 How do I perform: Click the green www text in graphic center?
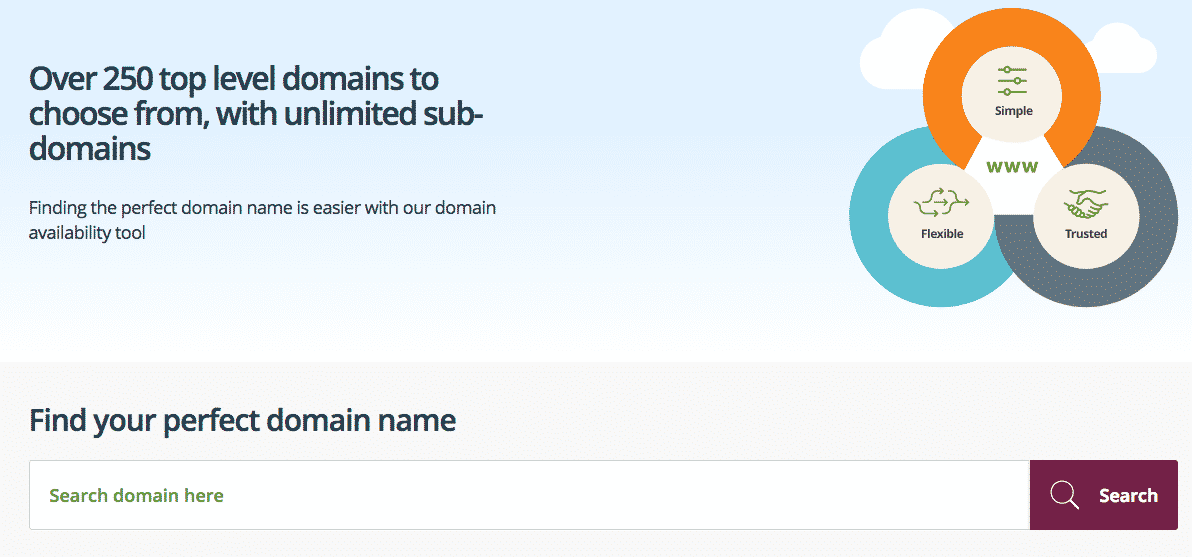(1012, 168)
